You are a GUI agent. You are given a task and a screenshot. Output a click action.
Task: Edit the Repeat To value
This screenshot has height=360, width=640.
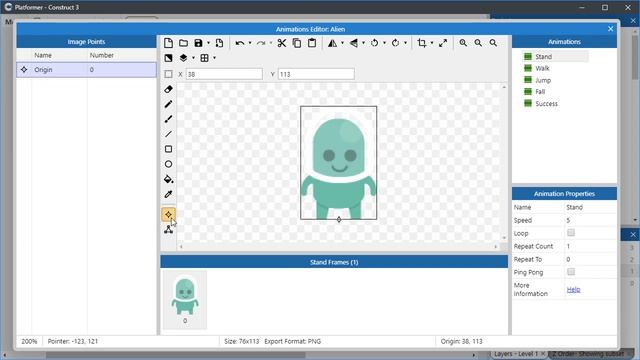(590, 259)
